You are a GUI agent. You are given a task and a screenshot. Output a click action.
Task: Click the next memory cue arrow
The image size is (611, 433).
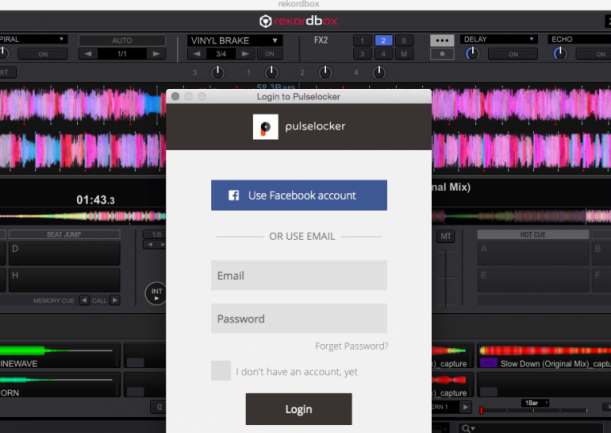click(x=115, y=299)
